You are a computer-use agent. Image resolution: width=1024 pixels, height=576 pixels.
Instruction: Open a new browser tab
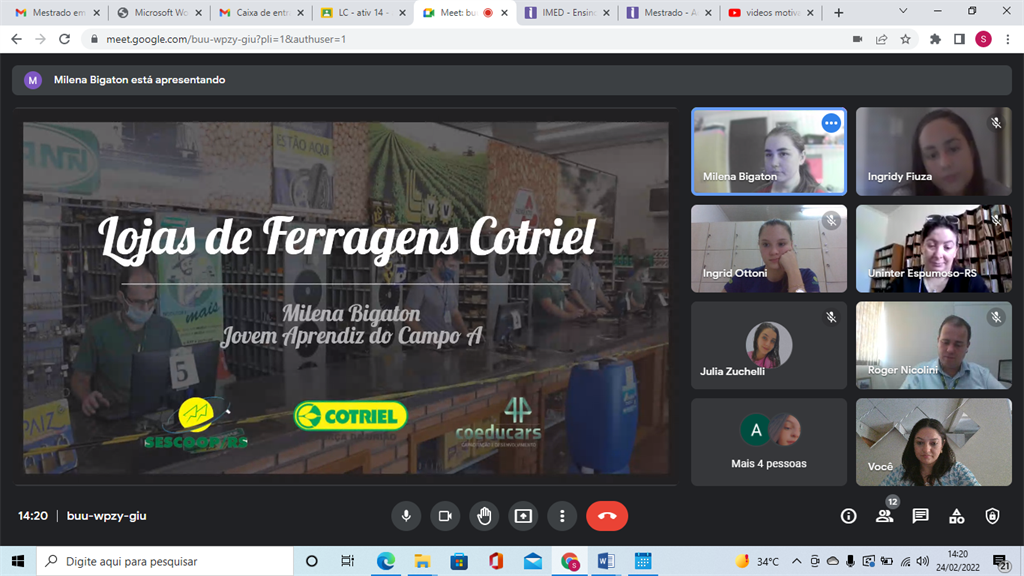click(x=839, y=12)
